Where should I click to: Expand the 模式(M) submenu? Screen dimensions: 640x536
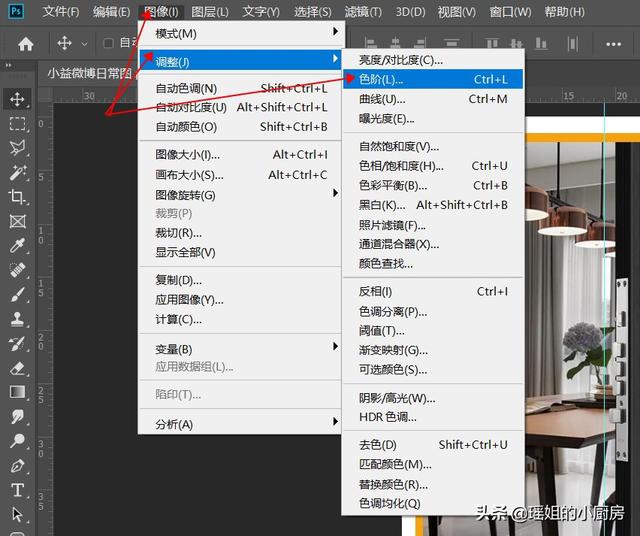[241, 33]
